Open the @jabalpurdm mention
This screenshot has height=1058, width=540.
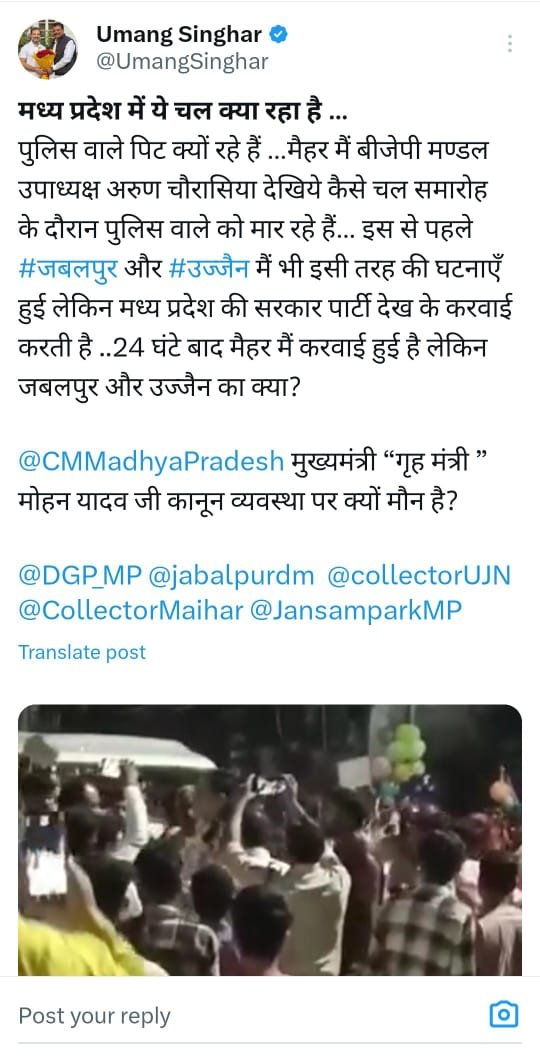click(231, 576)
